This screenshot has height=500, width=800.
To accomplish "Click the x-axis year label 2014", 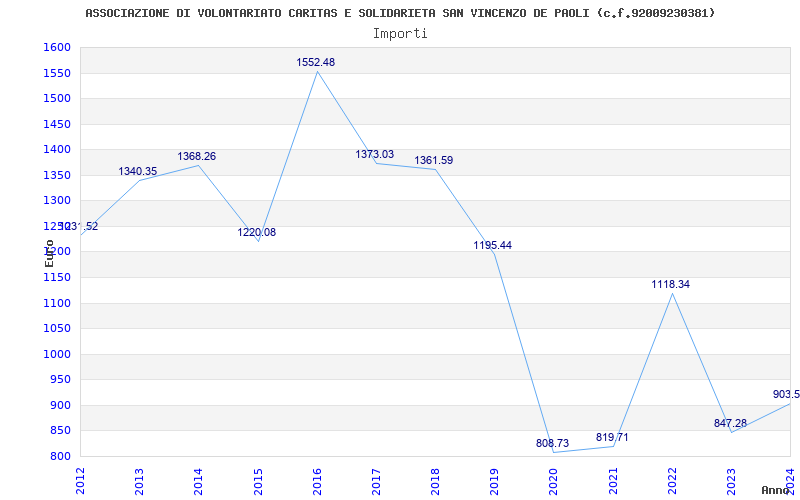I will pyautogui.click(x=198, y=481).
